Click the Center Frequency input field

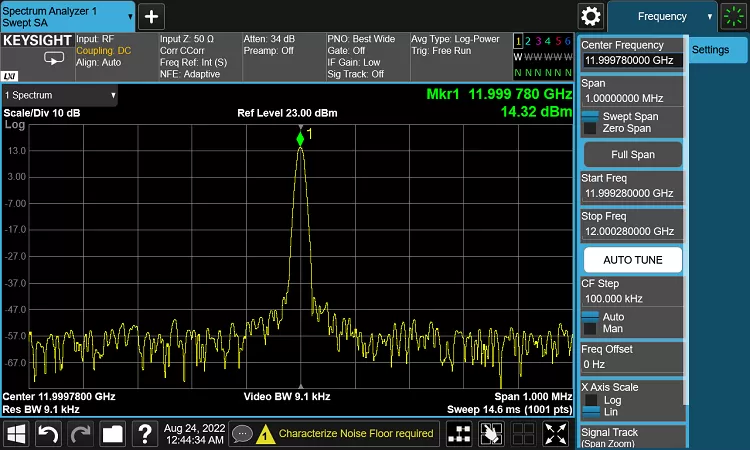click(x=632, y=60)
